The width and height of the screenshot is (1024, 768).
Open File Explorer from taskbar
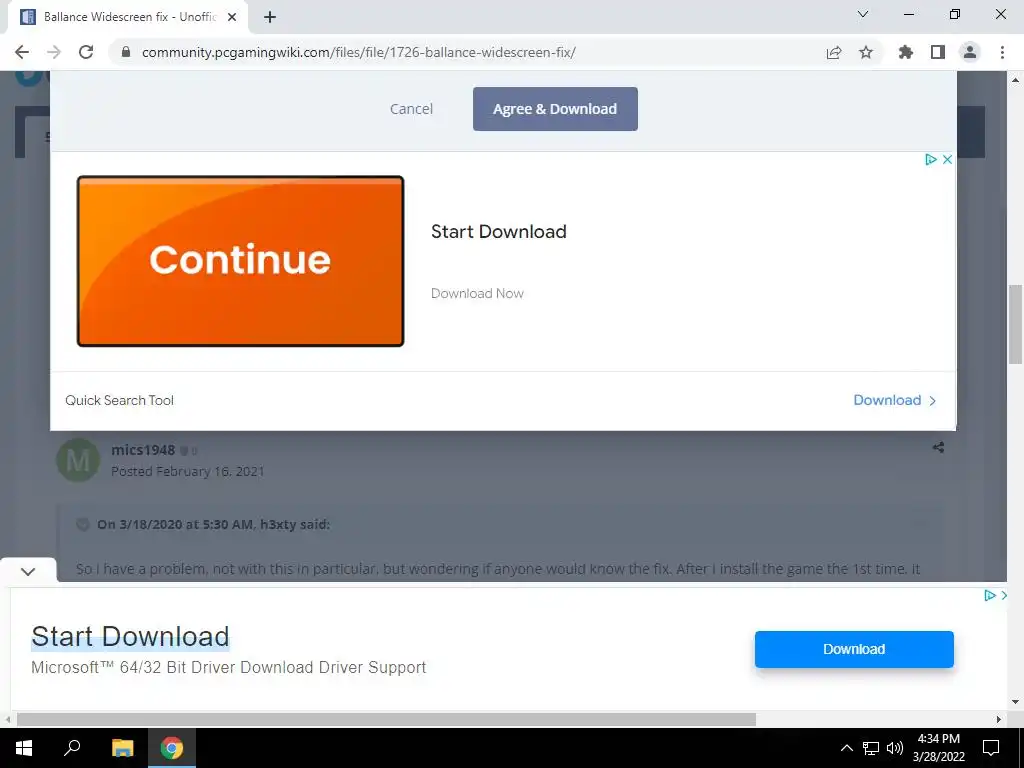(122, 748)
